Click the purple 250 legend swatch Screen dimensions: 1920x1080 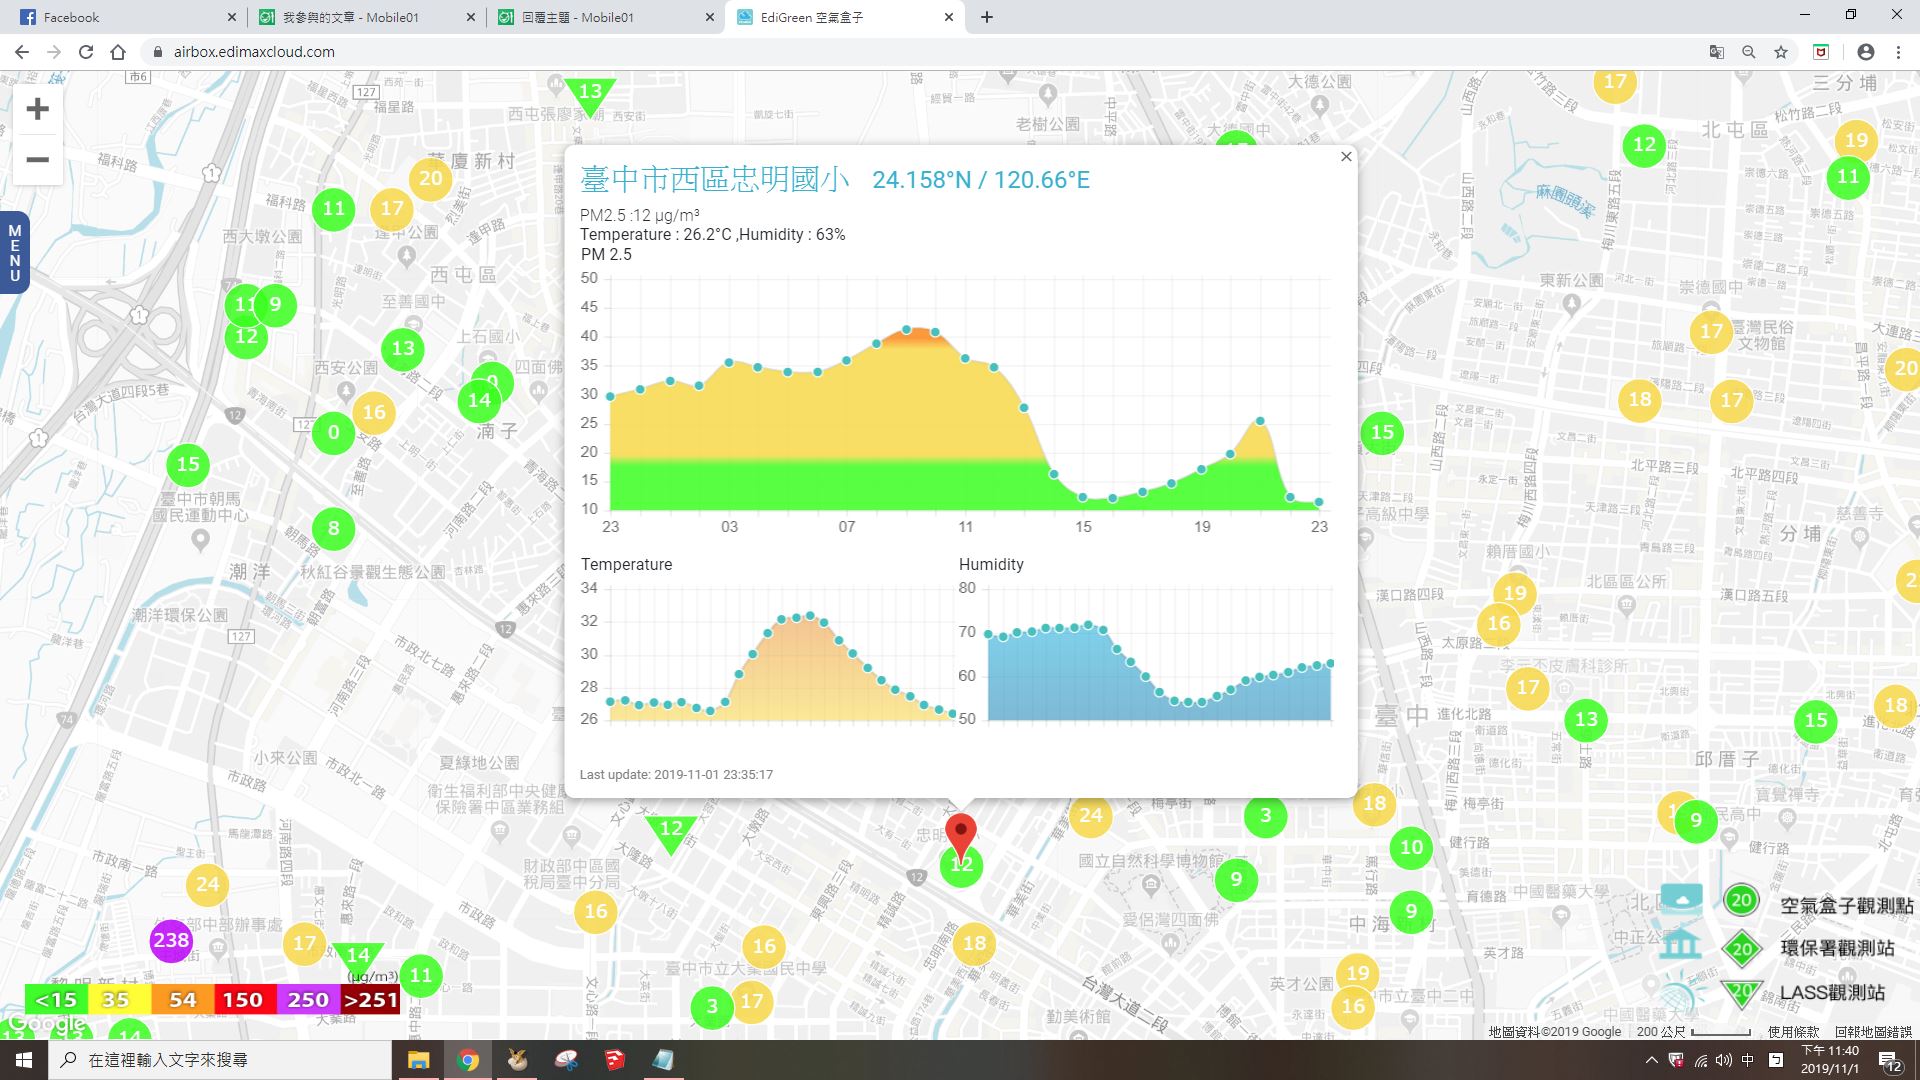[308, 999]
